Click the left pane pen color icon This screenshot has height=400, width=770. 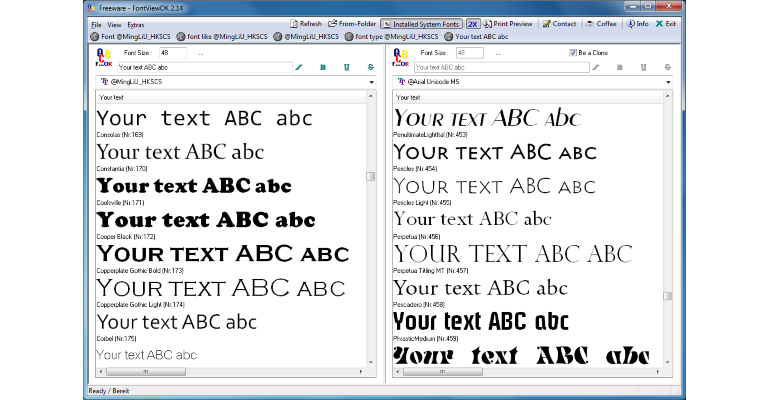pos(299,67)
